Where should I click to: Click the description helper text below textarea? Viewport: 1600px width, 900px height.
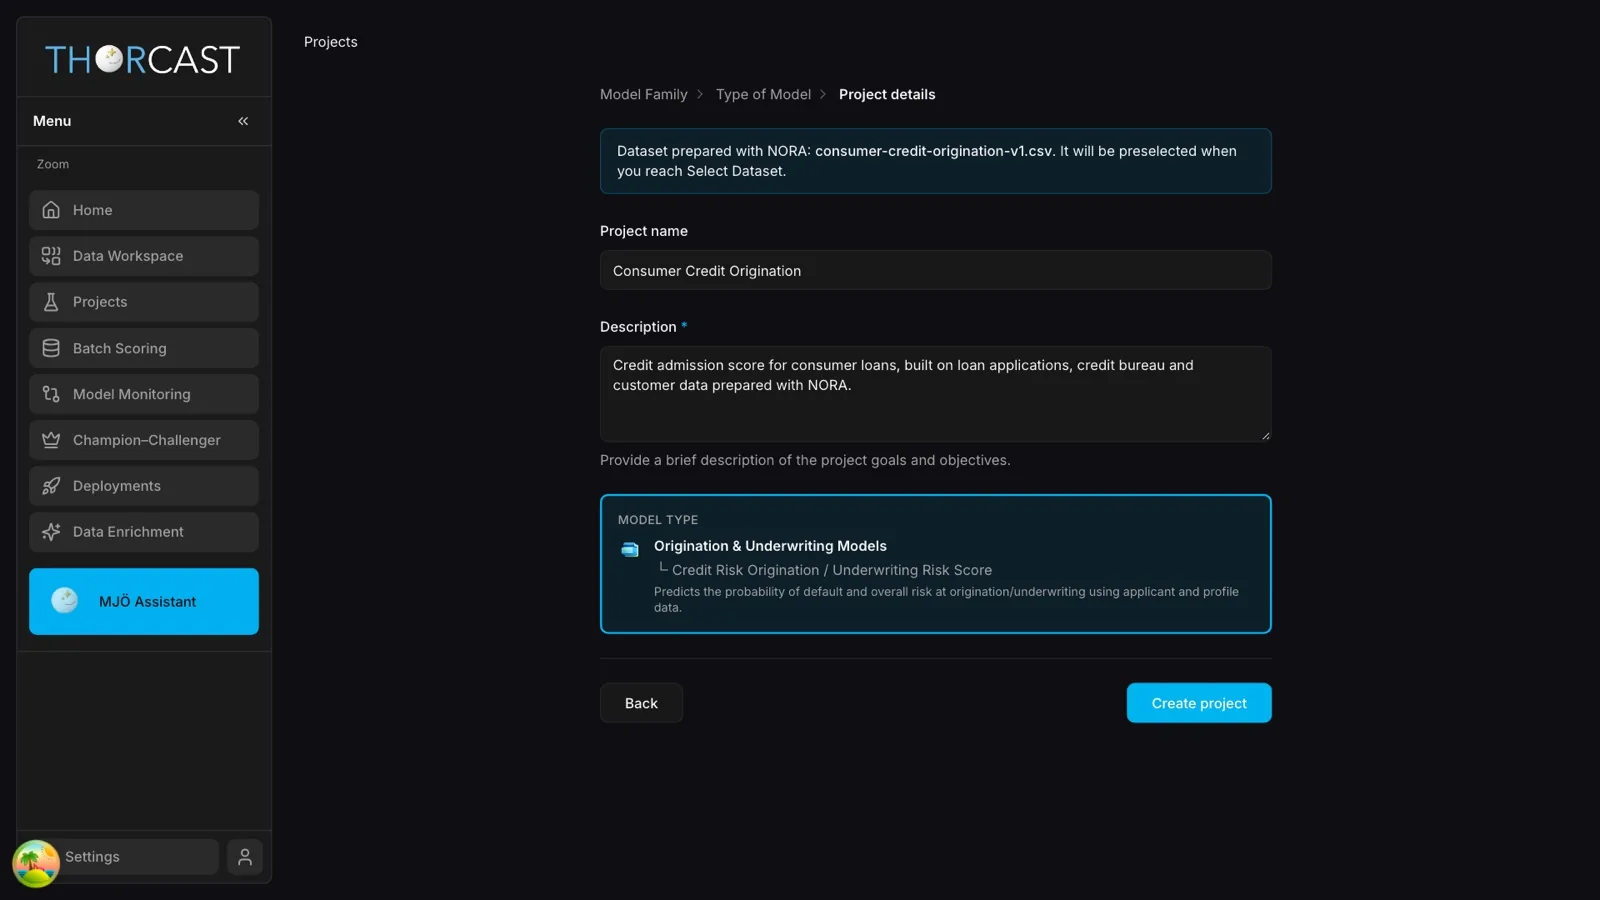coord(805,460)
